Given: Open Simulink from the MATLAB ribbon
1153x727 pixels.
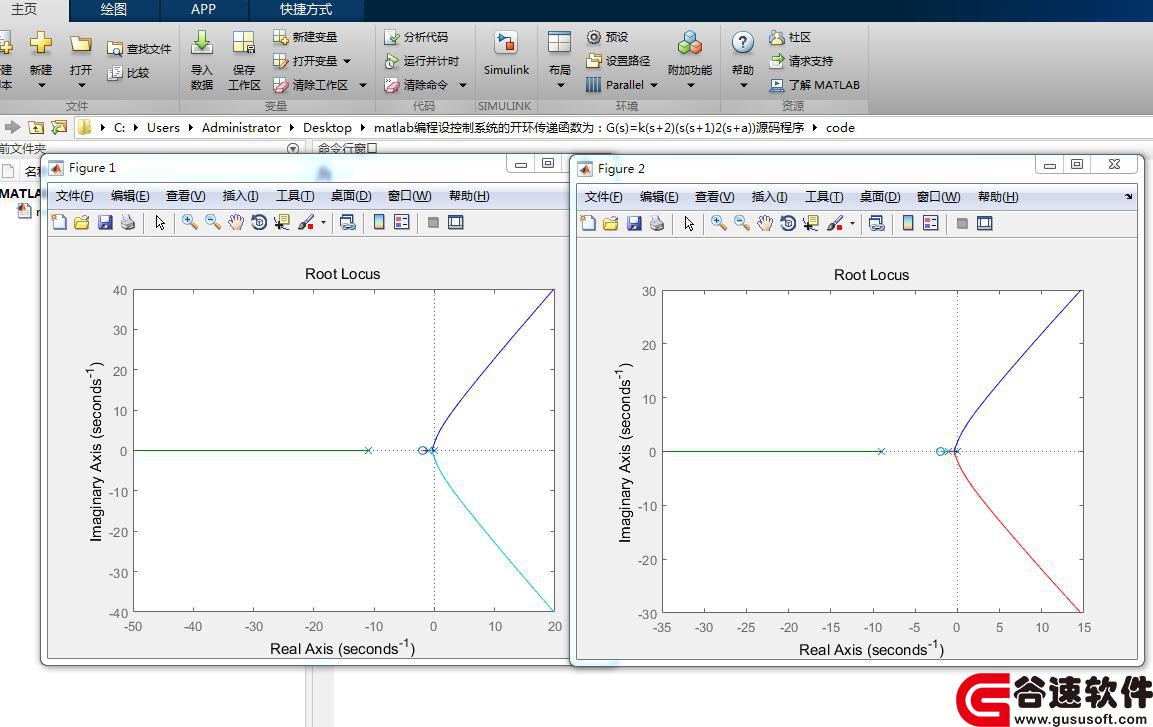Looking at the screenshot, I should [x=506, y=54].
